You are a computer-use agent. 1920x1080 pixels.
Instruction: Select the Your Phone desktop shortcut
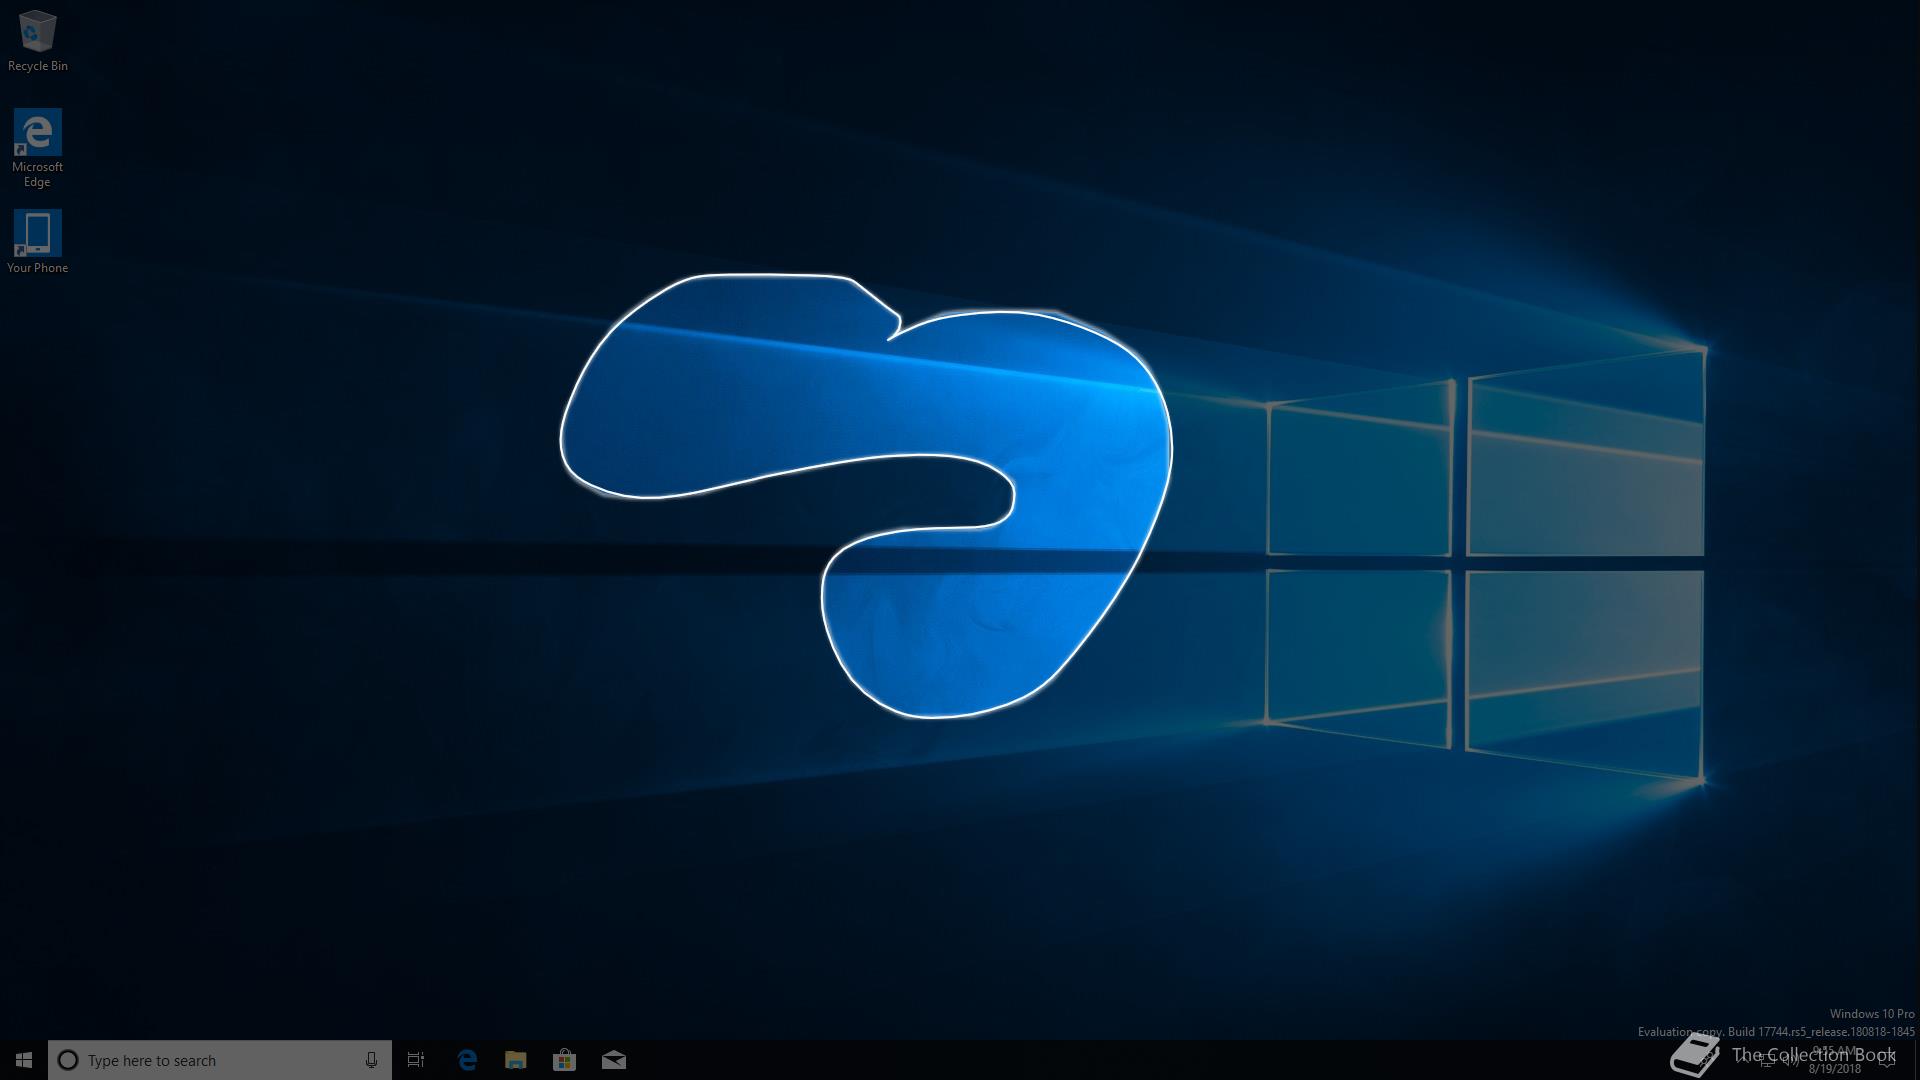37,241
